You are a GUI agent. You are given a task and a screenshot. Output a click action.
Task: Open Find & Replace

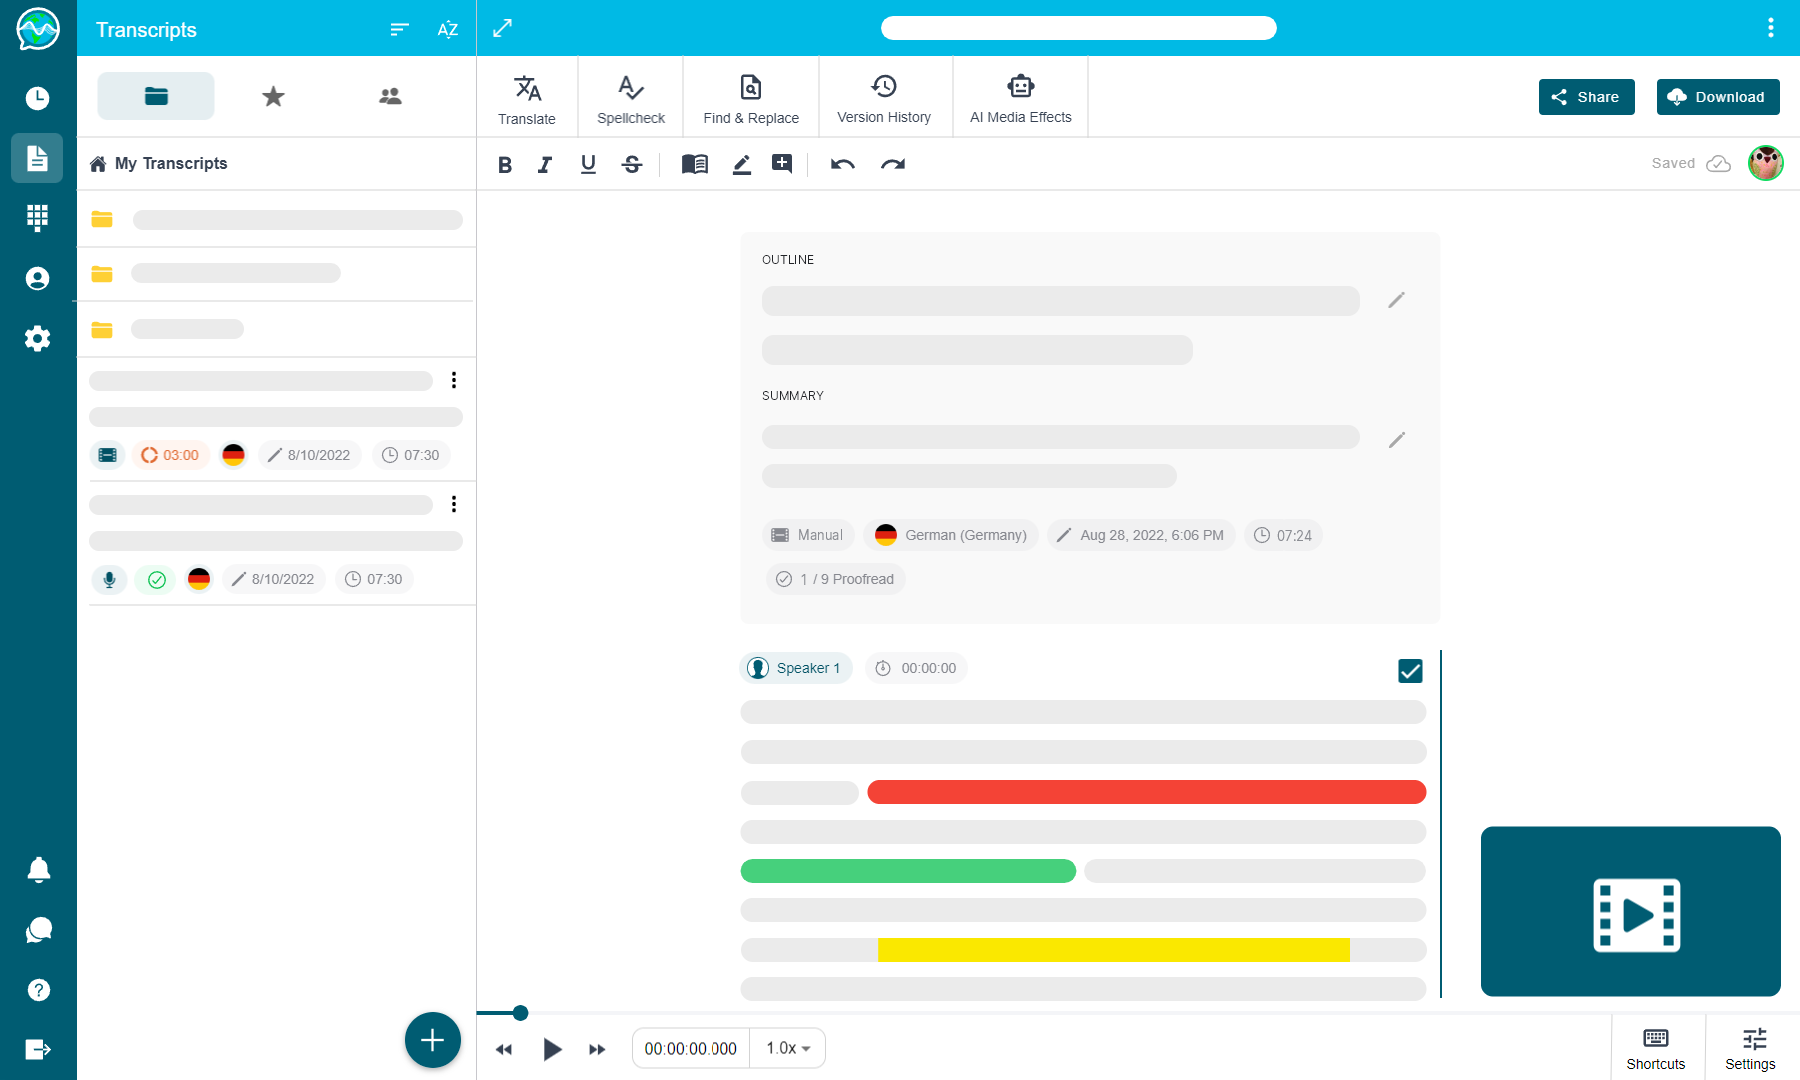pos(751,98)
